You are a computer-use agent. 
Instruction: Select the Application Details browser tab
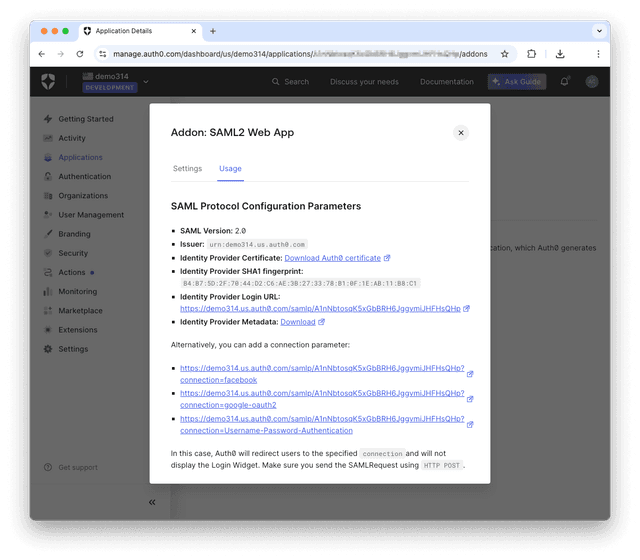(140, 31)
